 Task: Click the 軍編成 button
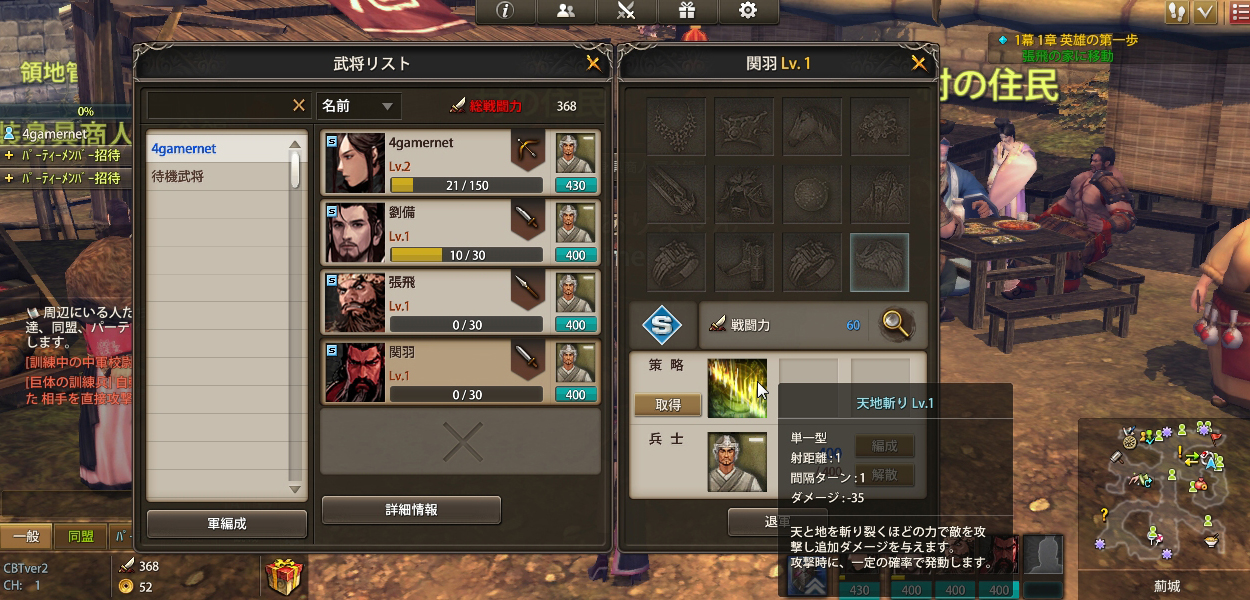(x=227, y=523)
